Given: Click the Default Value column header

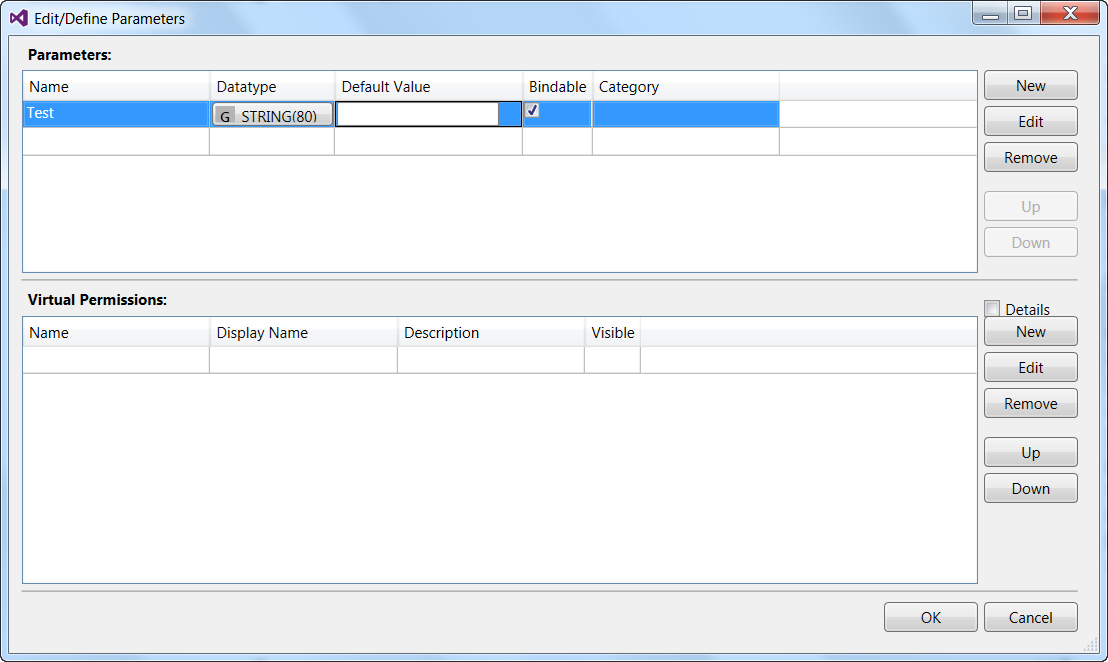Looking at the screenshot, I should click(x=428, y=86).
